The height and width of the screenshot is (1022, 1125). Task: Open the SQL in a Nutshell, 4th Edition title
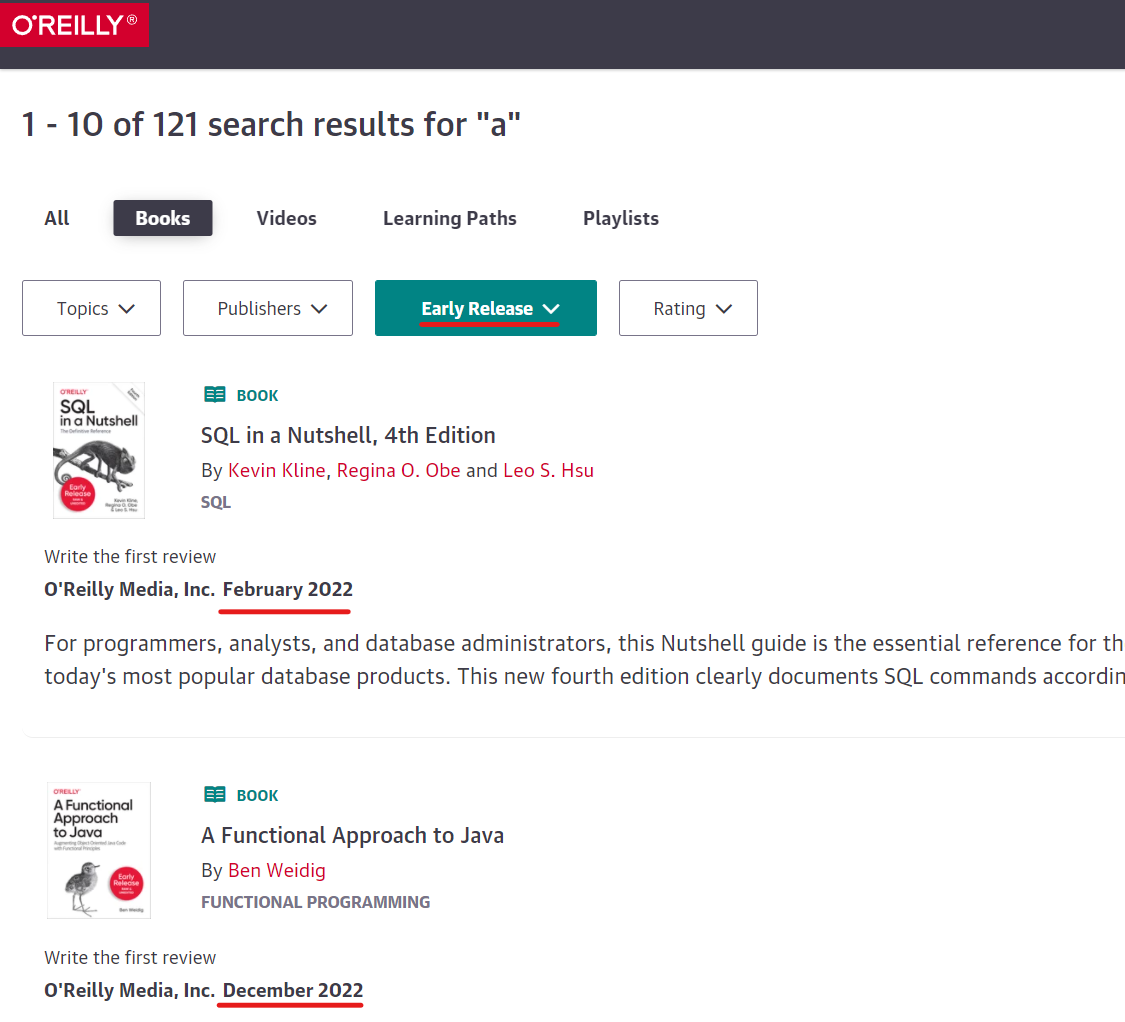[348, 435]
